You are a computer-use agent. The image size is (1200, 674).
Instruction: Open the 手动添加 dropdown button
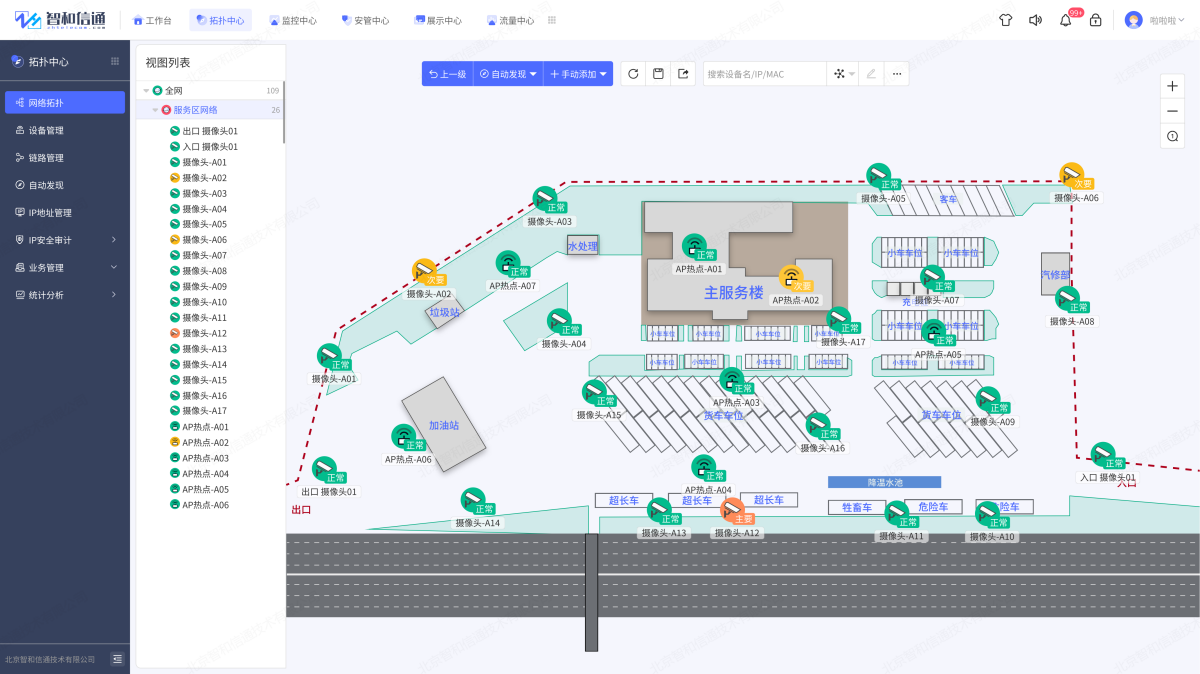(x=578, y=74)
